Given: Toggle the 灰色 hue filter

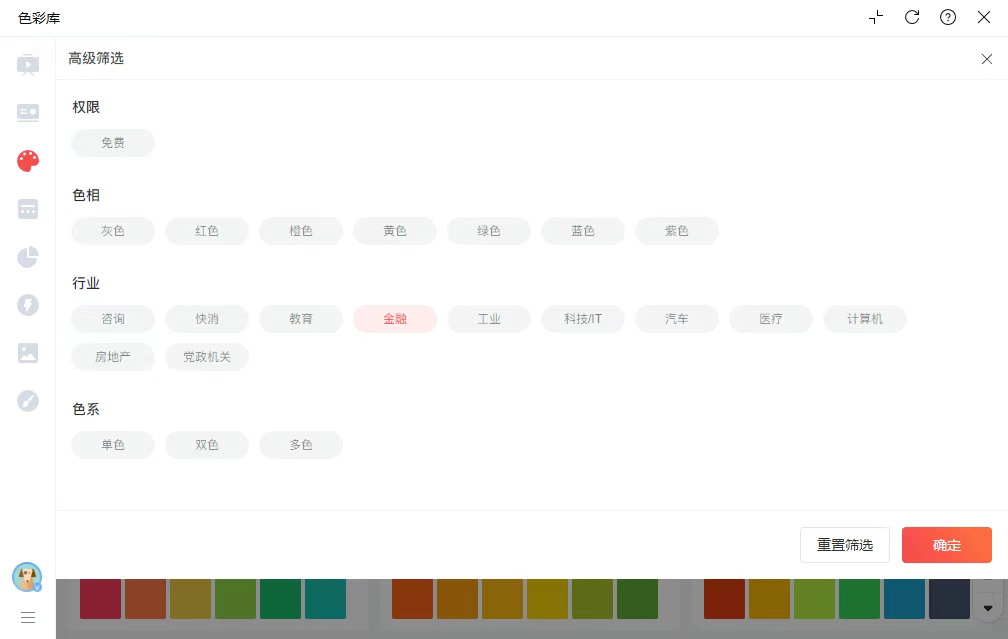Looking at the screenshot, I should tap(113, 231).
